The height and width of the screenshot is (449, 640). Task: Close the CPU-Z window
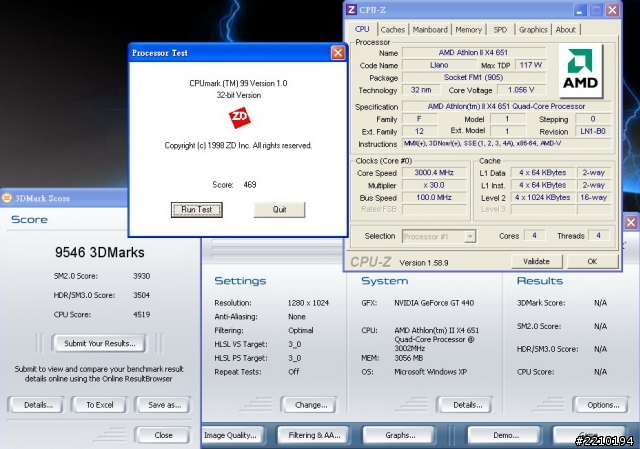tap(612, 10)
